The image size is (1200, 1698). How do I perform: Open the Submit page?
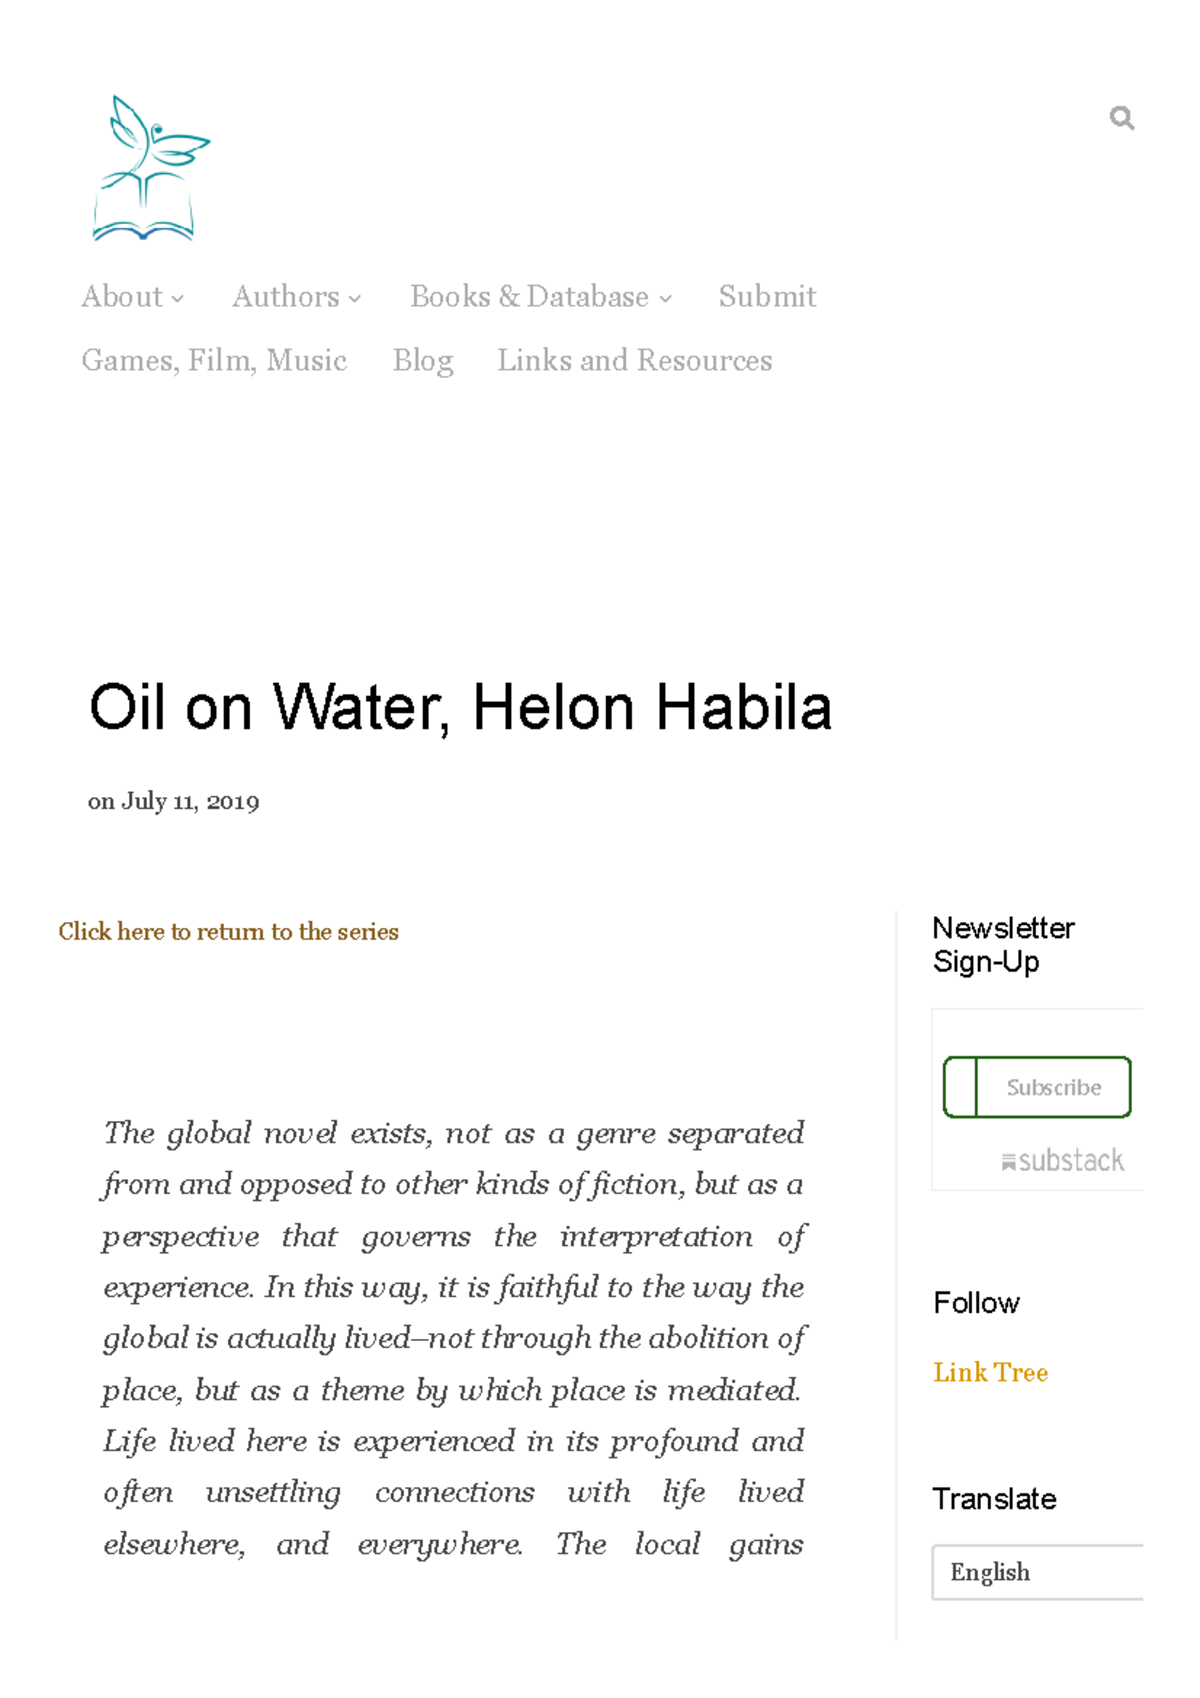pos(766,297)
